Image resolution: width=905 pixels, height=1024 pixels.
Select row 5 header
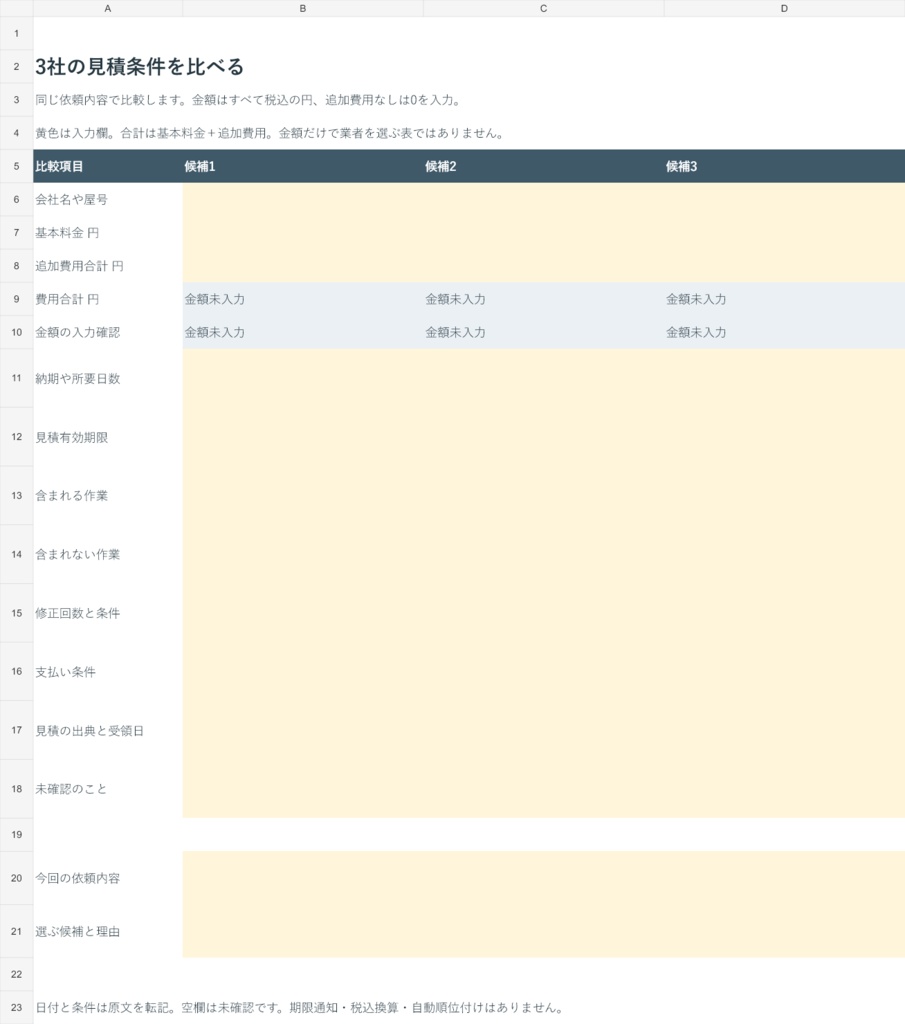pos(16,166)
